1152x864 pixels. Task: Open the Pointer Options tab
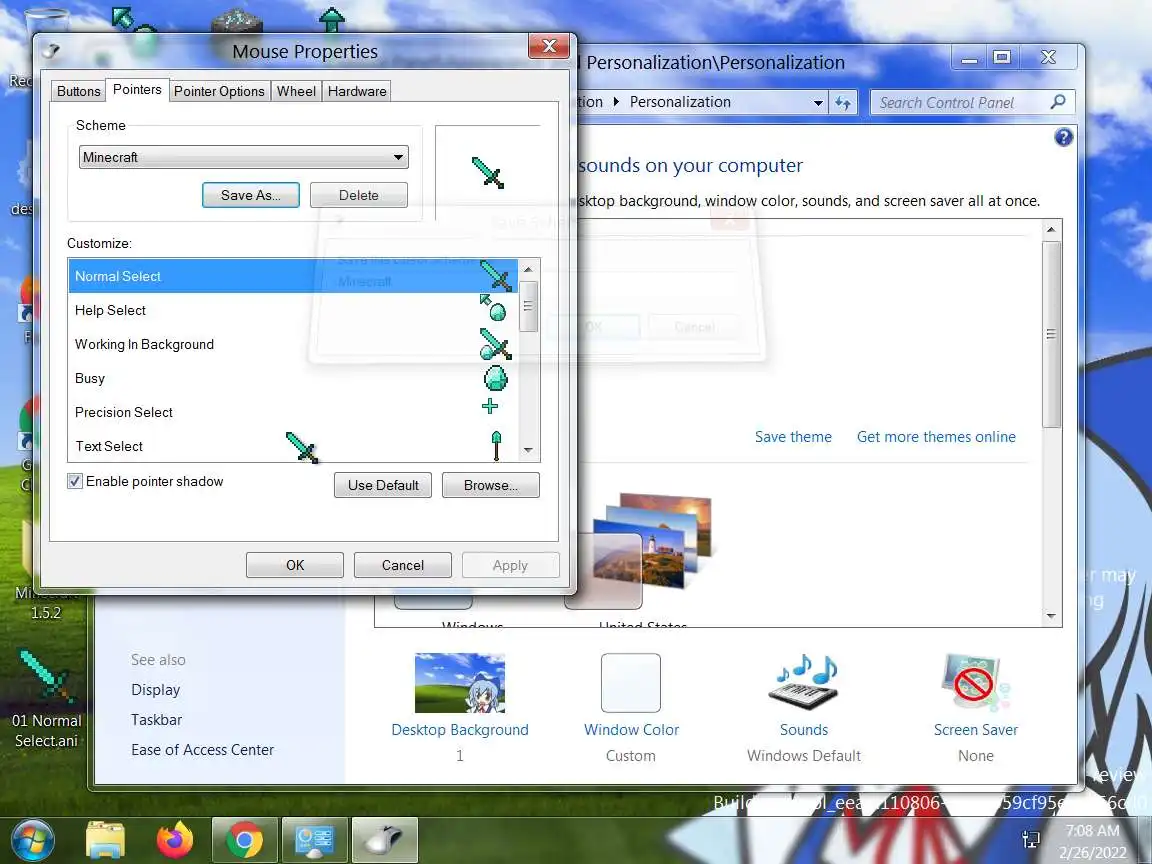pos(219,91)
